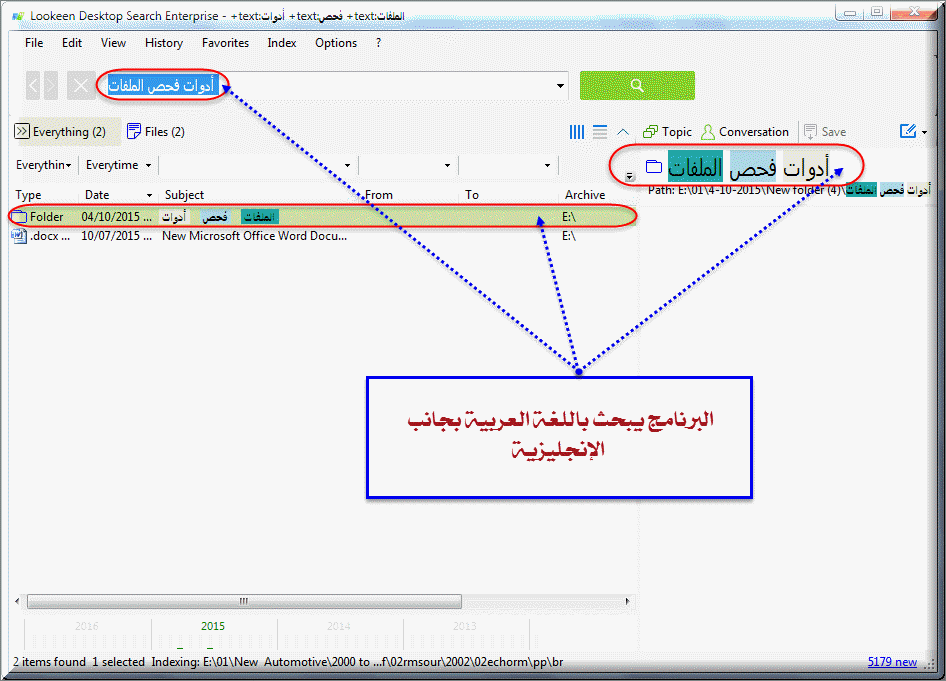Viewport: 946px width, 681px height.
Task: Sort results by the Date column header
Action: click(97, 195)
